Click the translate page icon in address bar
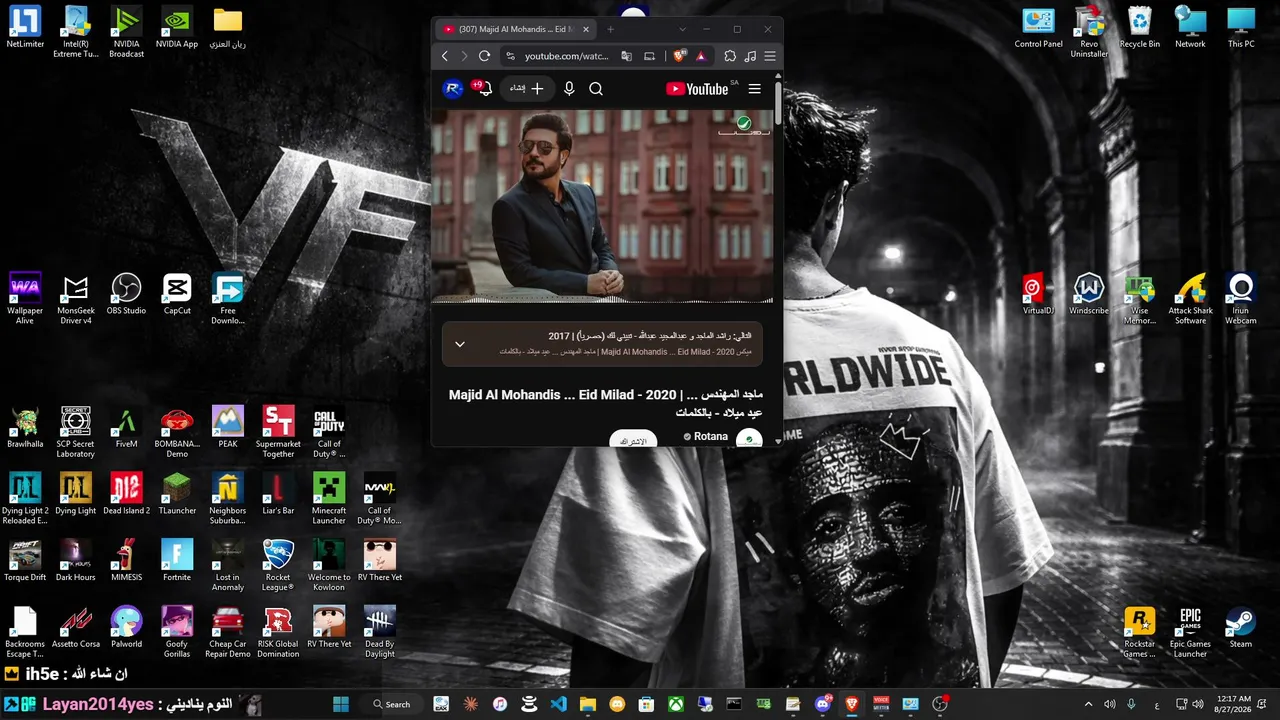Viewport: 1280px width, 720px height. [x=627, y=56]
